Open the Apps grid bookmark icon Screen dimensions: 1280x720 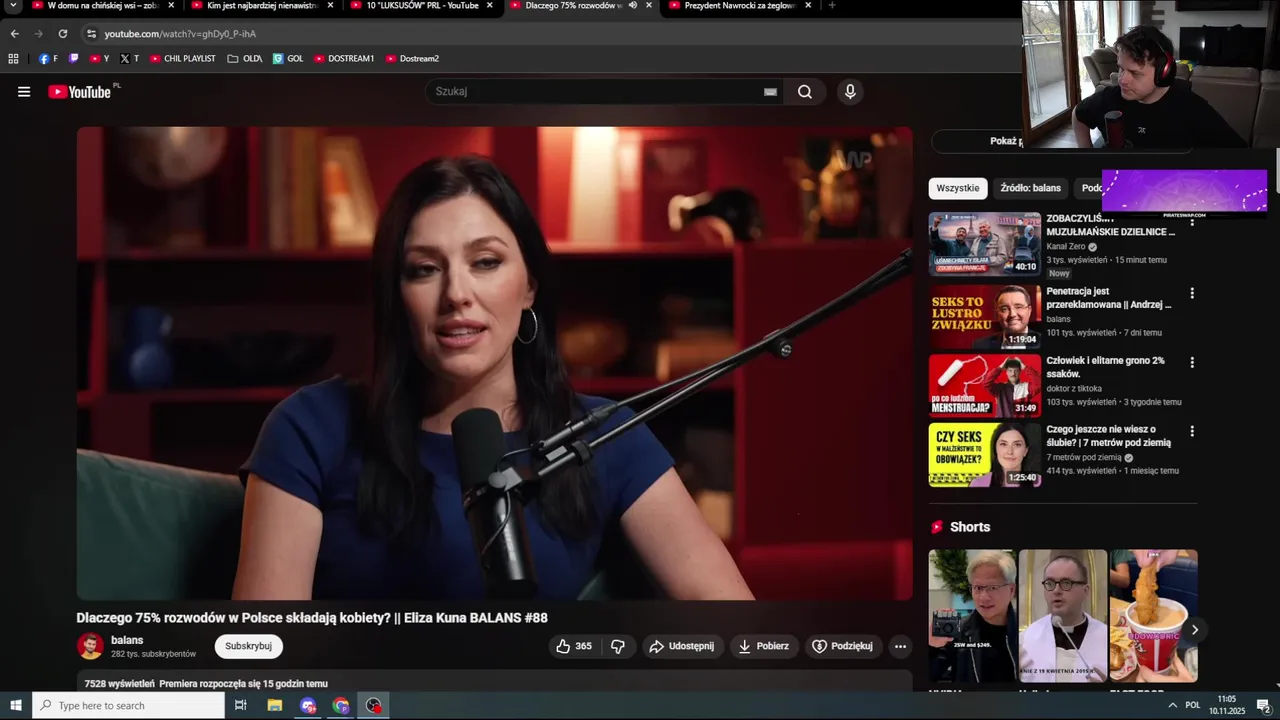coord(14,58)
